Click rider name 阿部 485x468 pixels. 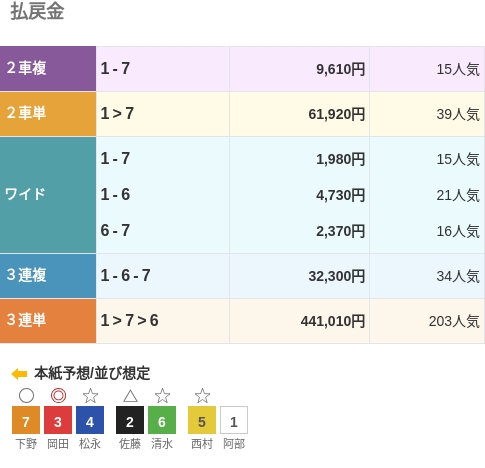[234, 444]
